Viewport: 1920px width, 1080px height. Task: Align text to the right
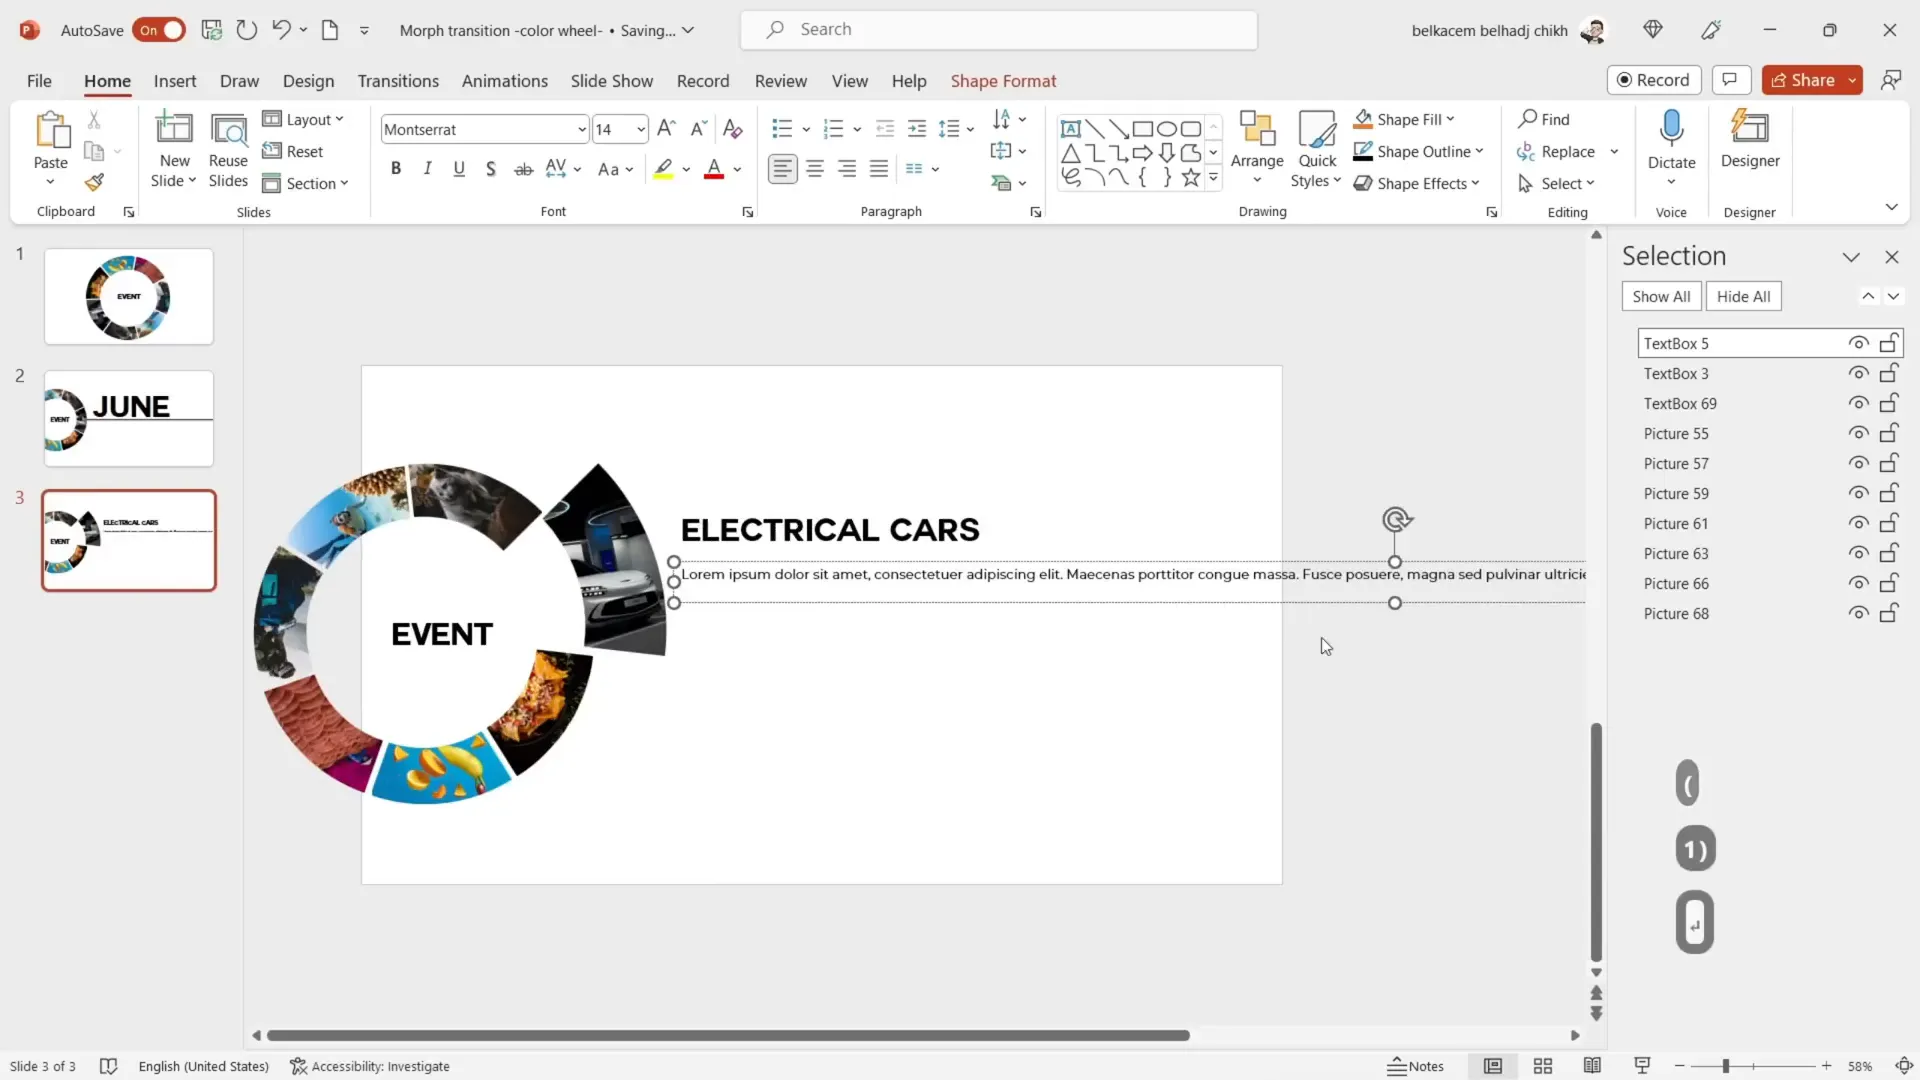tap(847, 169)
